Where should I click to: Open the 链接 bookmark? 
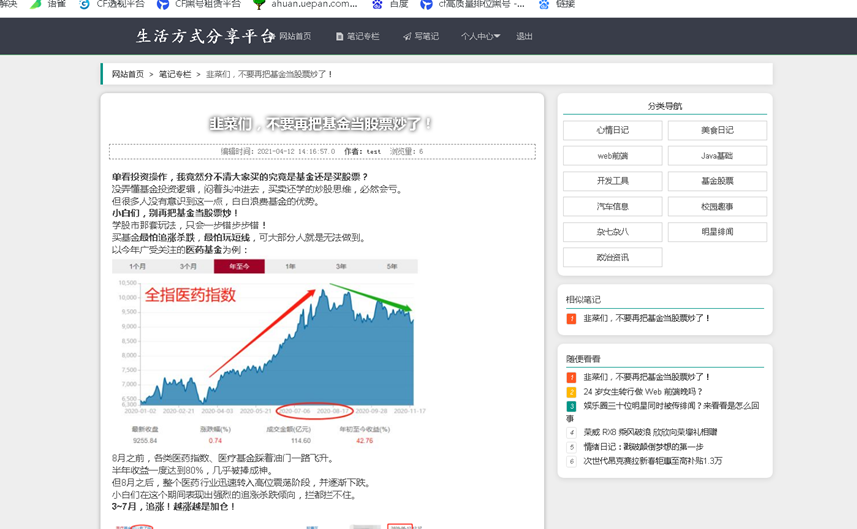[556, 4]
